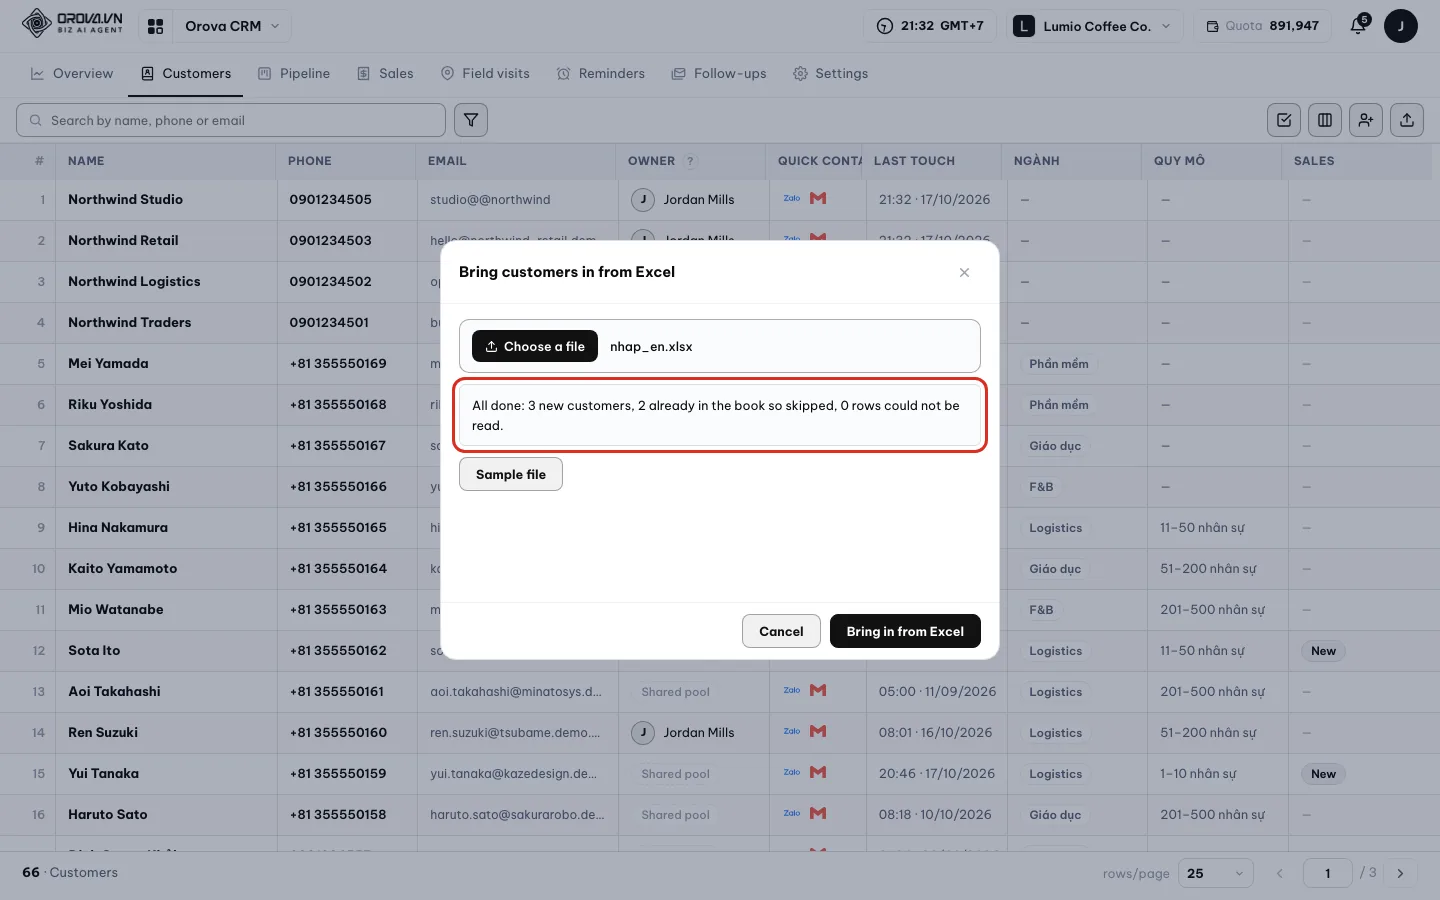Click the NAME column header
The image size is (1440, 900).
click(x=86, y=161)
